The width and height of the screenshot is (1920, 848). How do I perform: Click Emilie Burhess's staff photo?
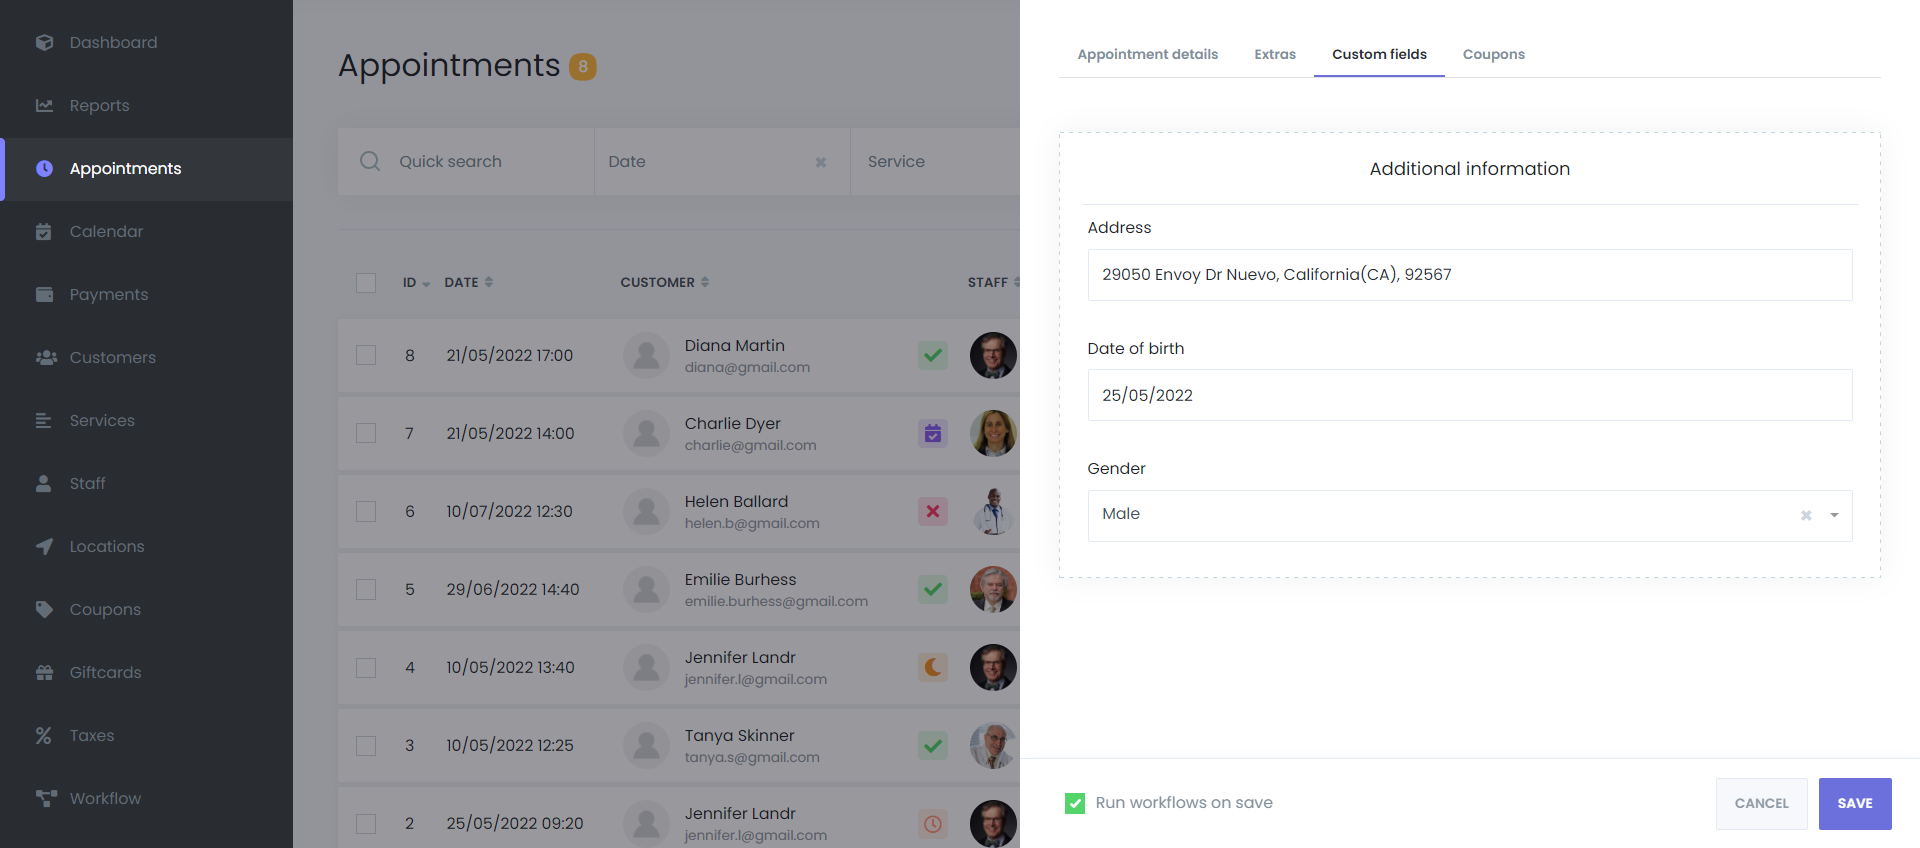[x=993, y=589]
